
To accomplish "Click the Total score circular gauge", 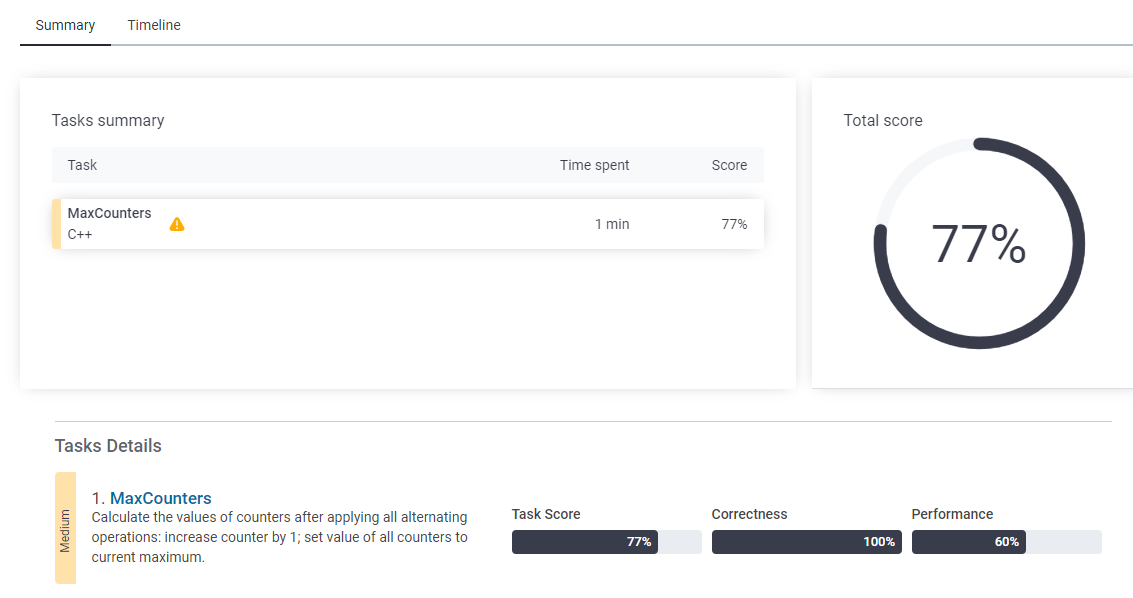I will tap(979, 243).
